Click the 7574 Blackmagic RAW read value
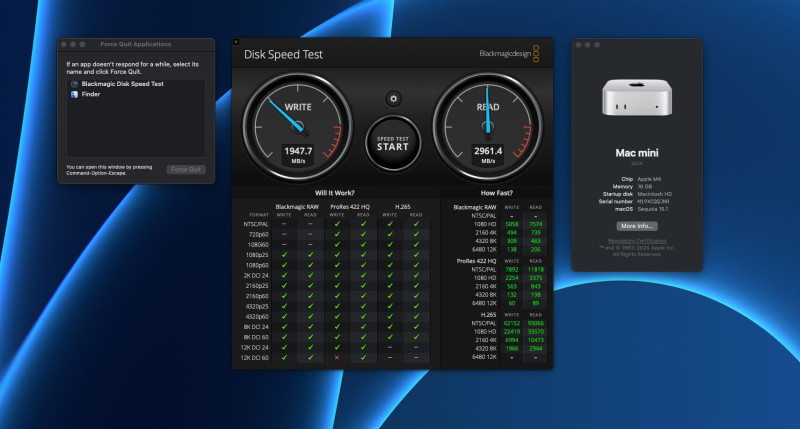The height and width of the screenshot is (429, 800). 536,224
